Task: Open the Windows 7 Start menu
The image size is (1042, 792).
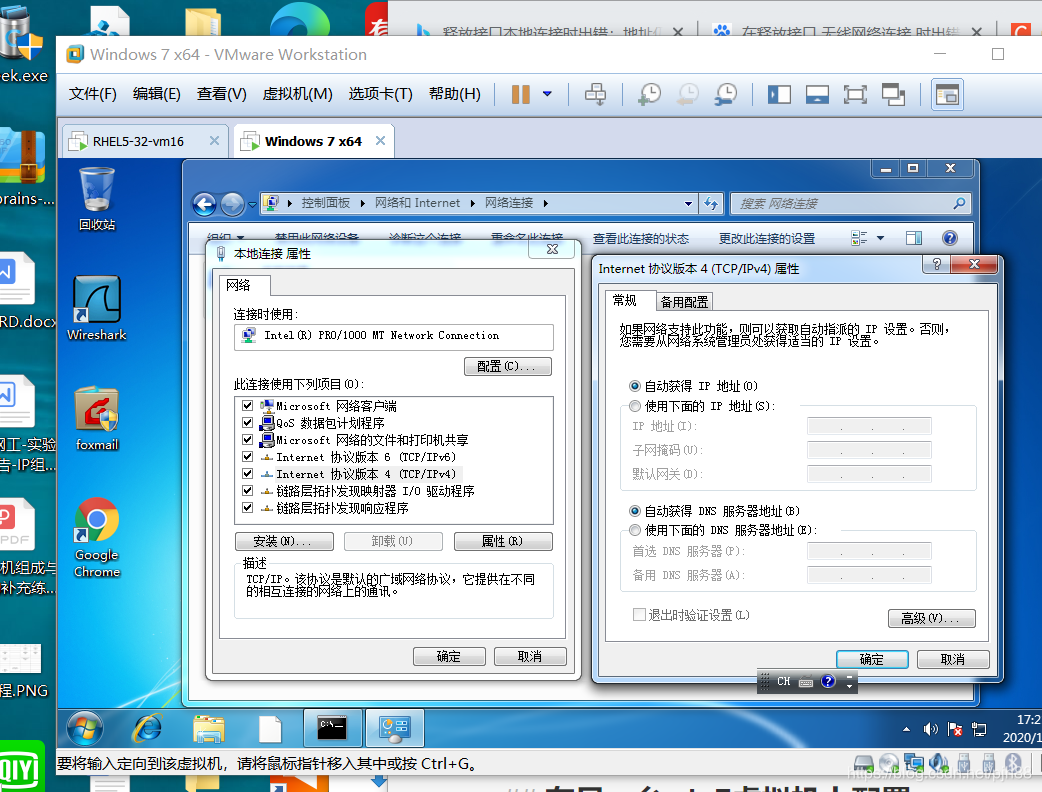Action: pyautogui.click(x=84, y=728)
